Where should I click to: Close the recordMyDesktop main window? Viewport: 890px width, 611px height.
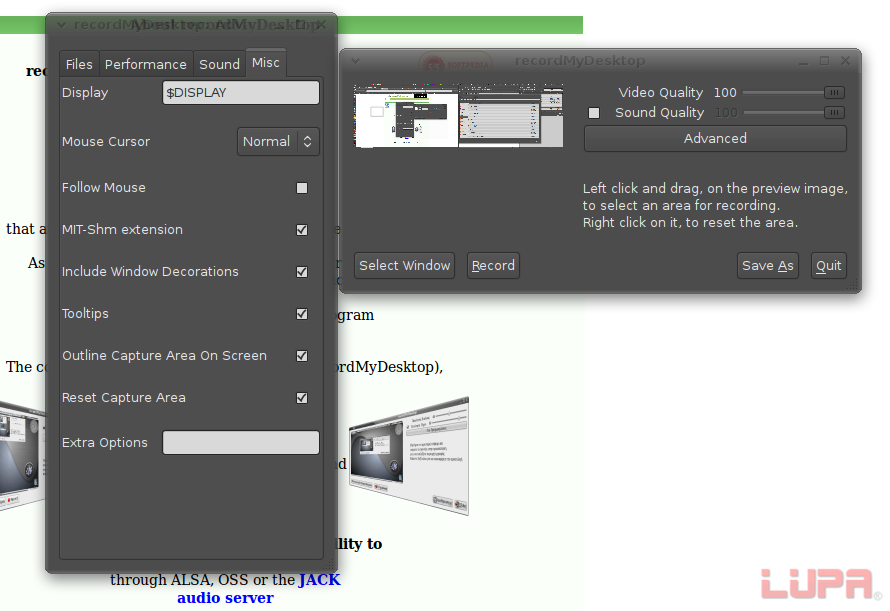click(845, 61)
